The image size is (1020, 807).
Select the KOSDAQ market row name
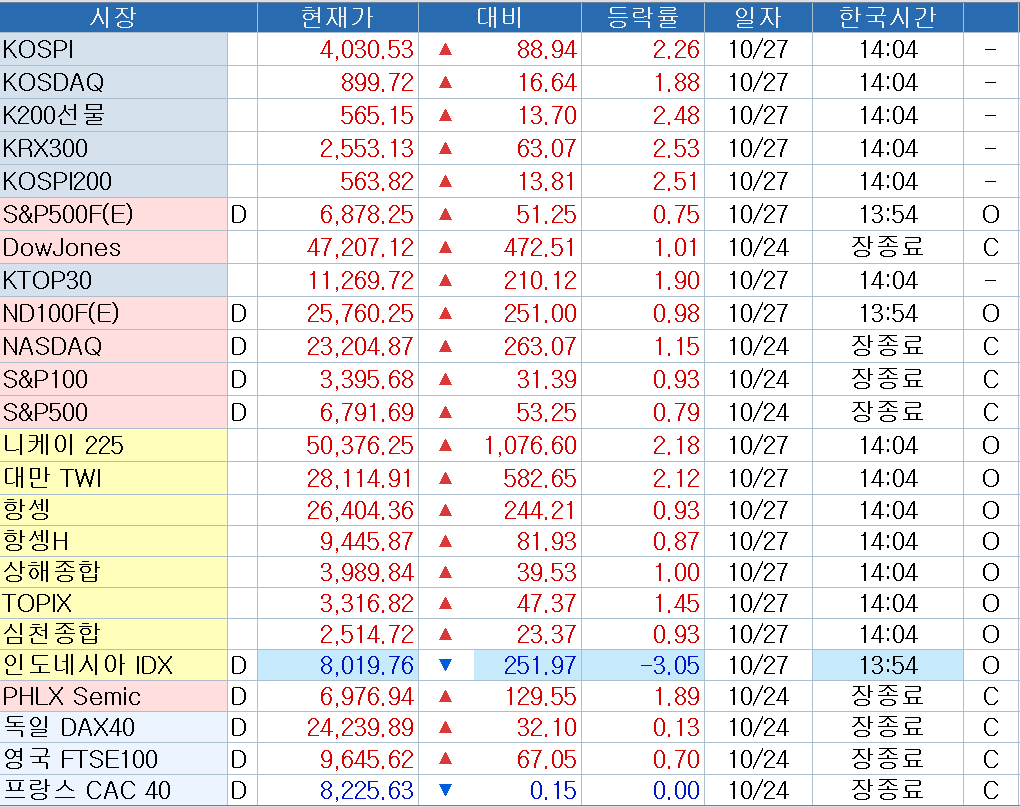click(54, 82)
